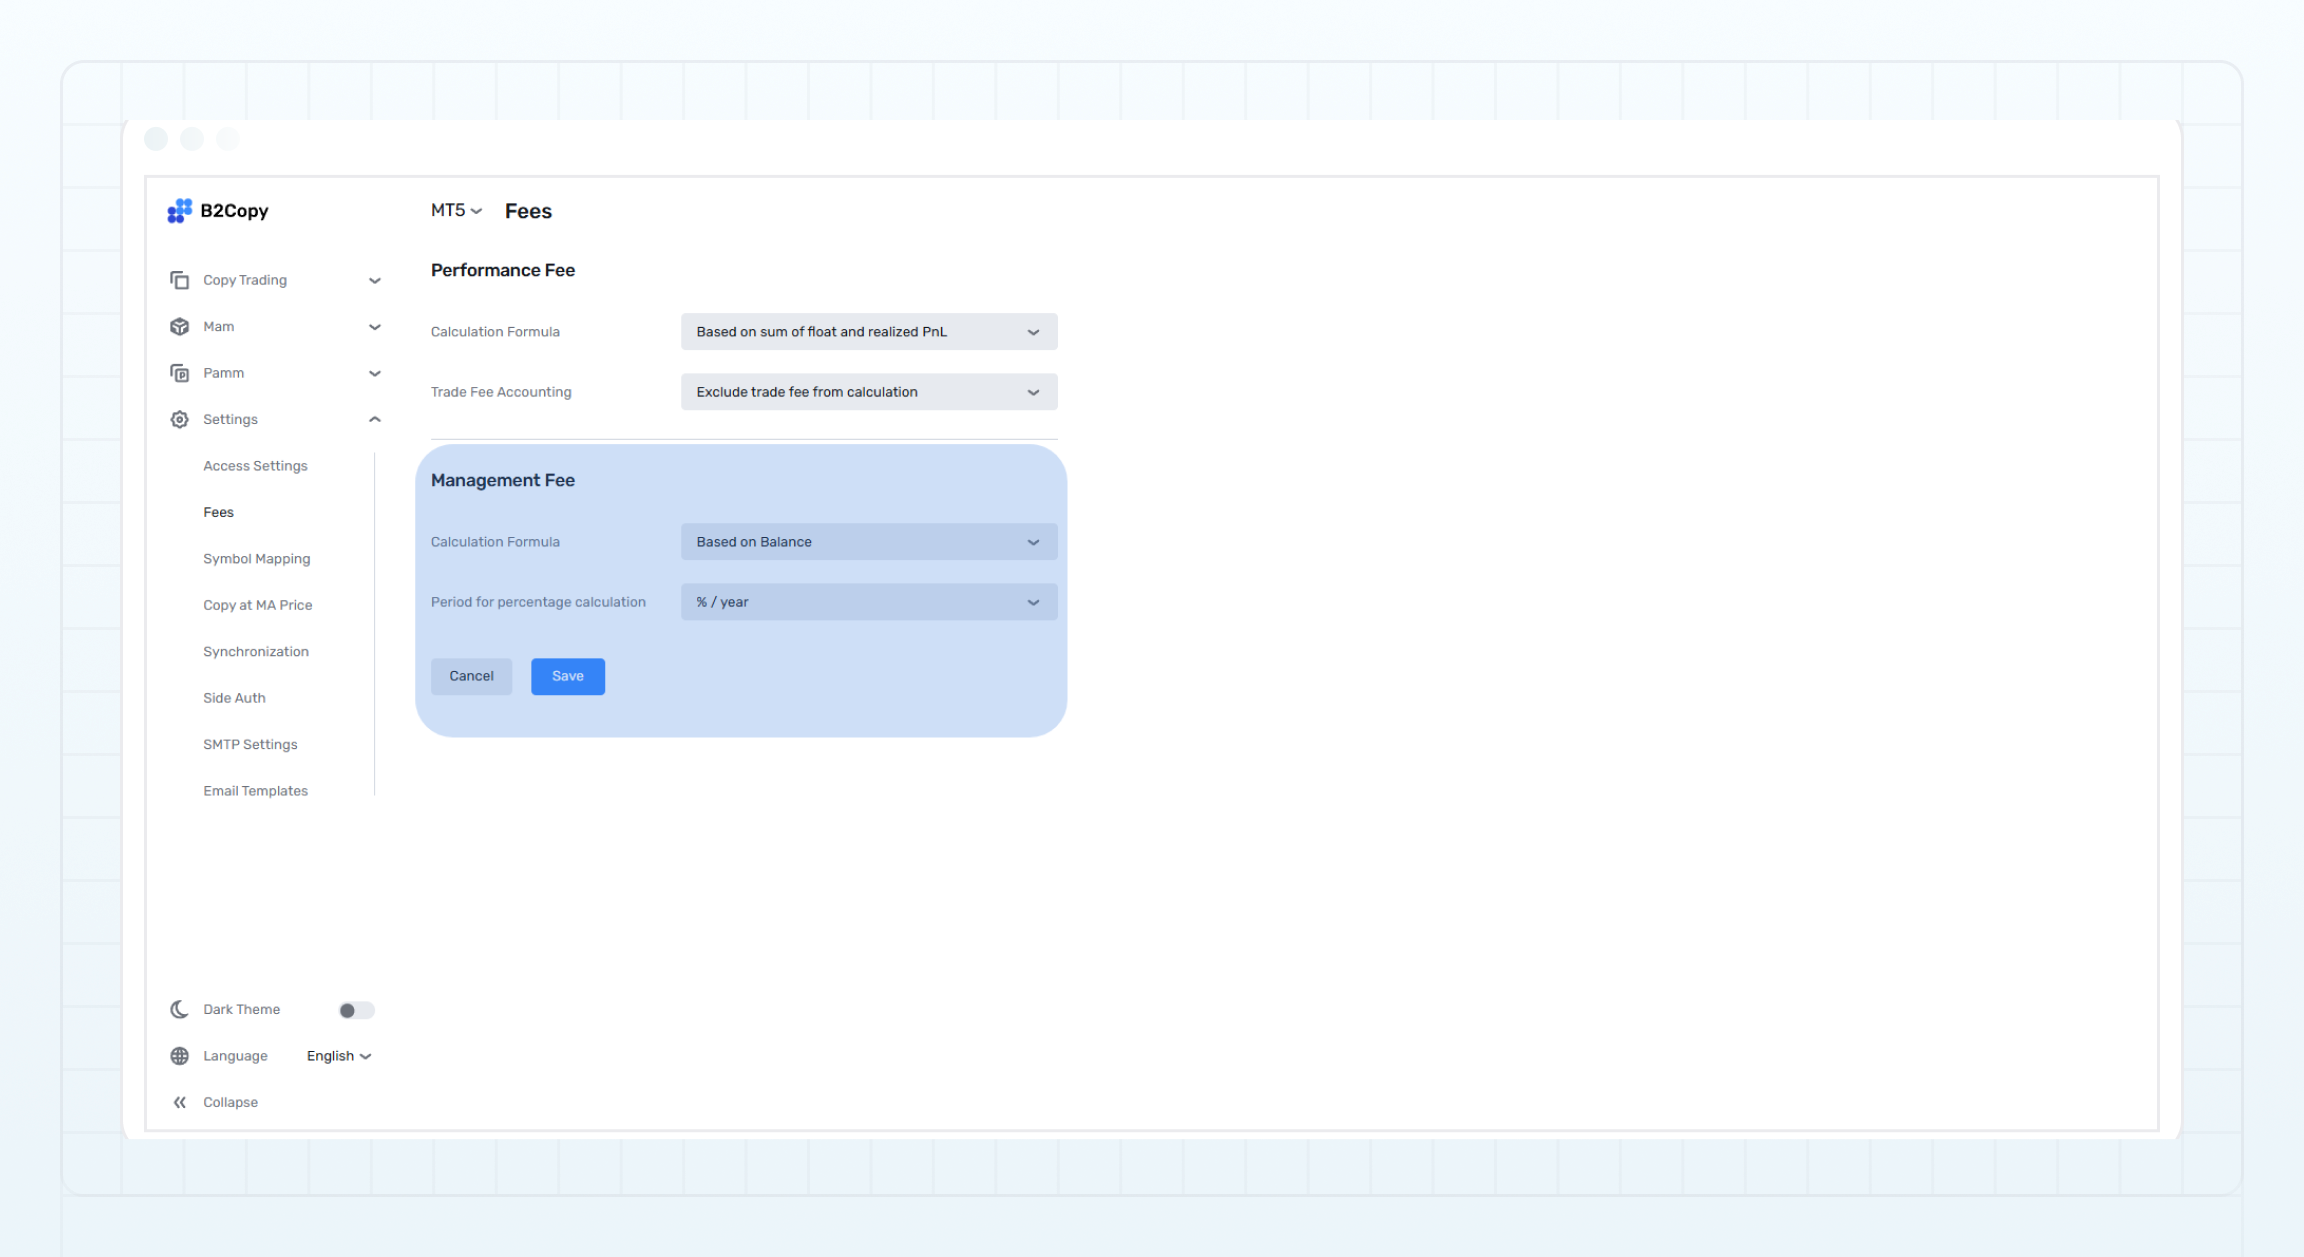2304x1257 pixels.
Task: Open Performance Fee Calculation Formula dropdown
Action: click(x=869, y=332)
